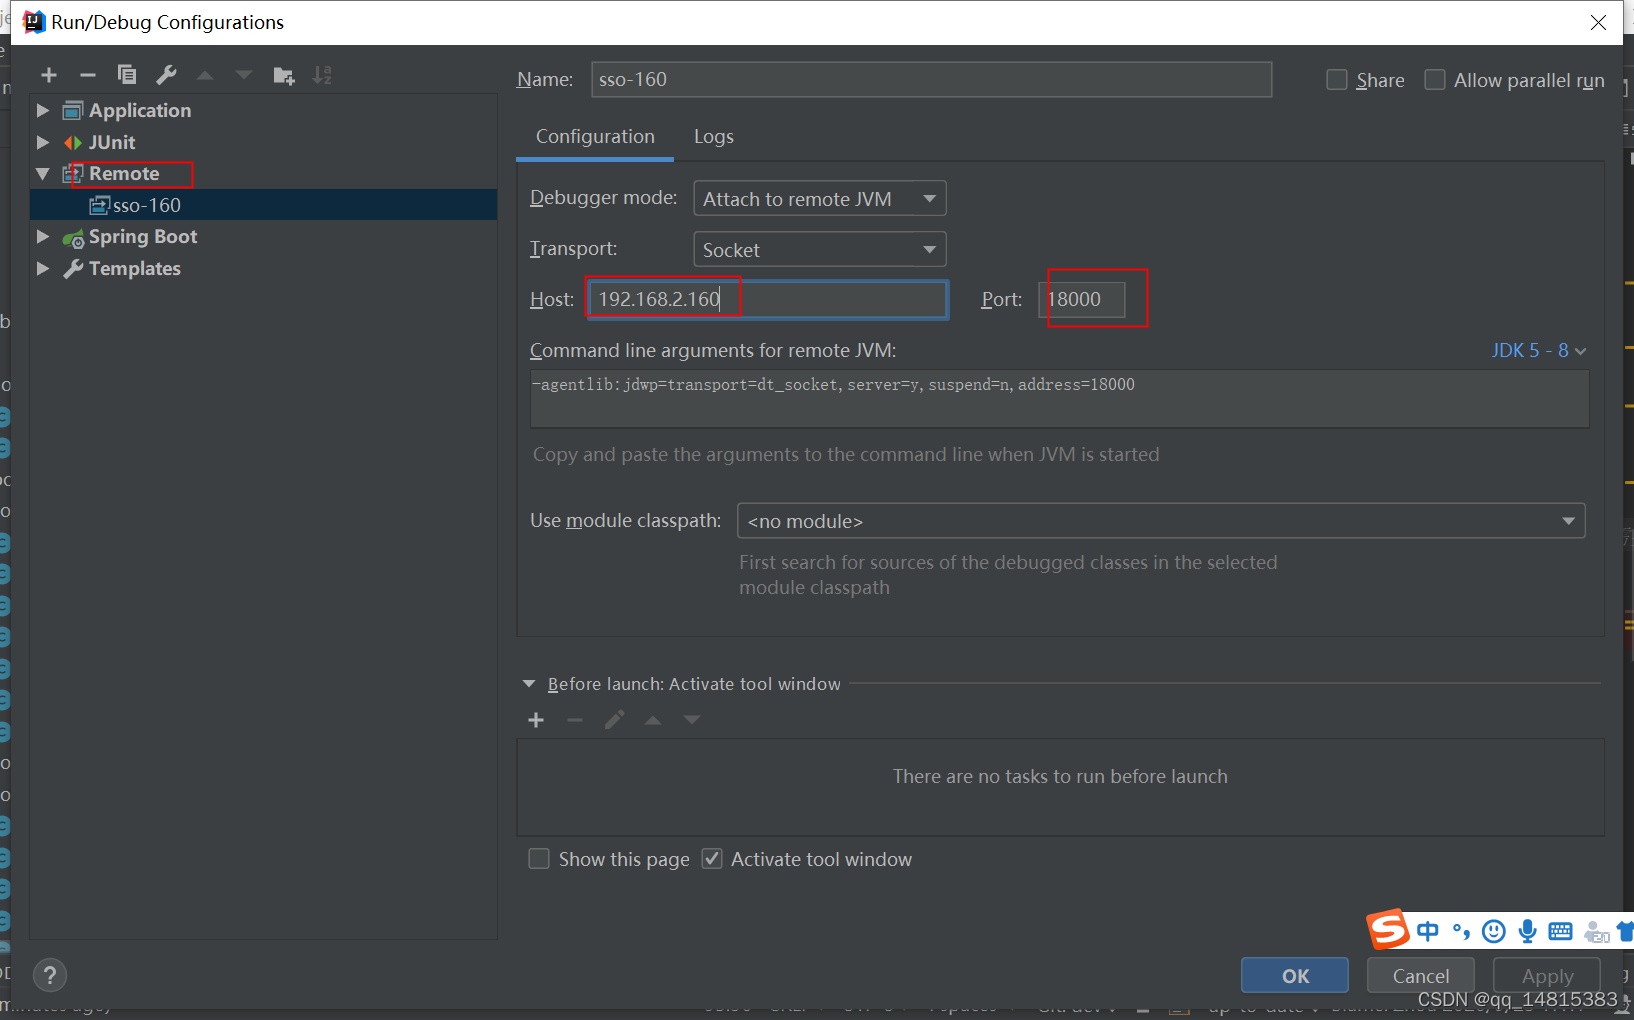Open Debugger mode dropdown

point(820,198)
